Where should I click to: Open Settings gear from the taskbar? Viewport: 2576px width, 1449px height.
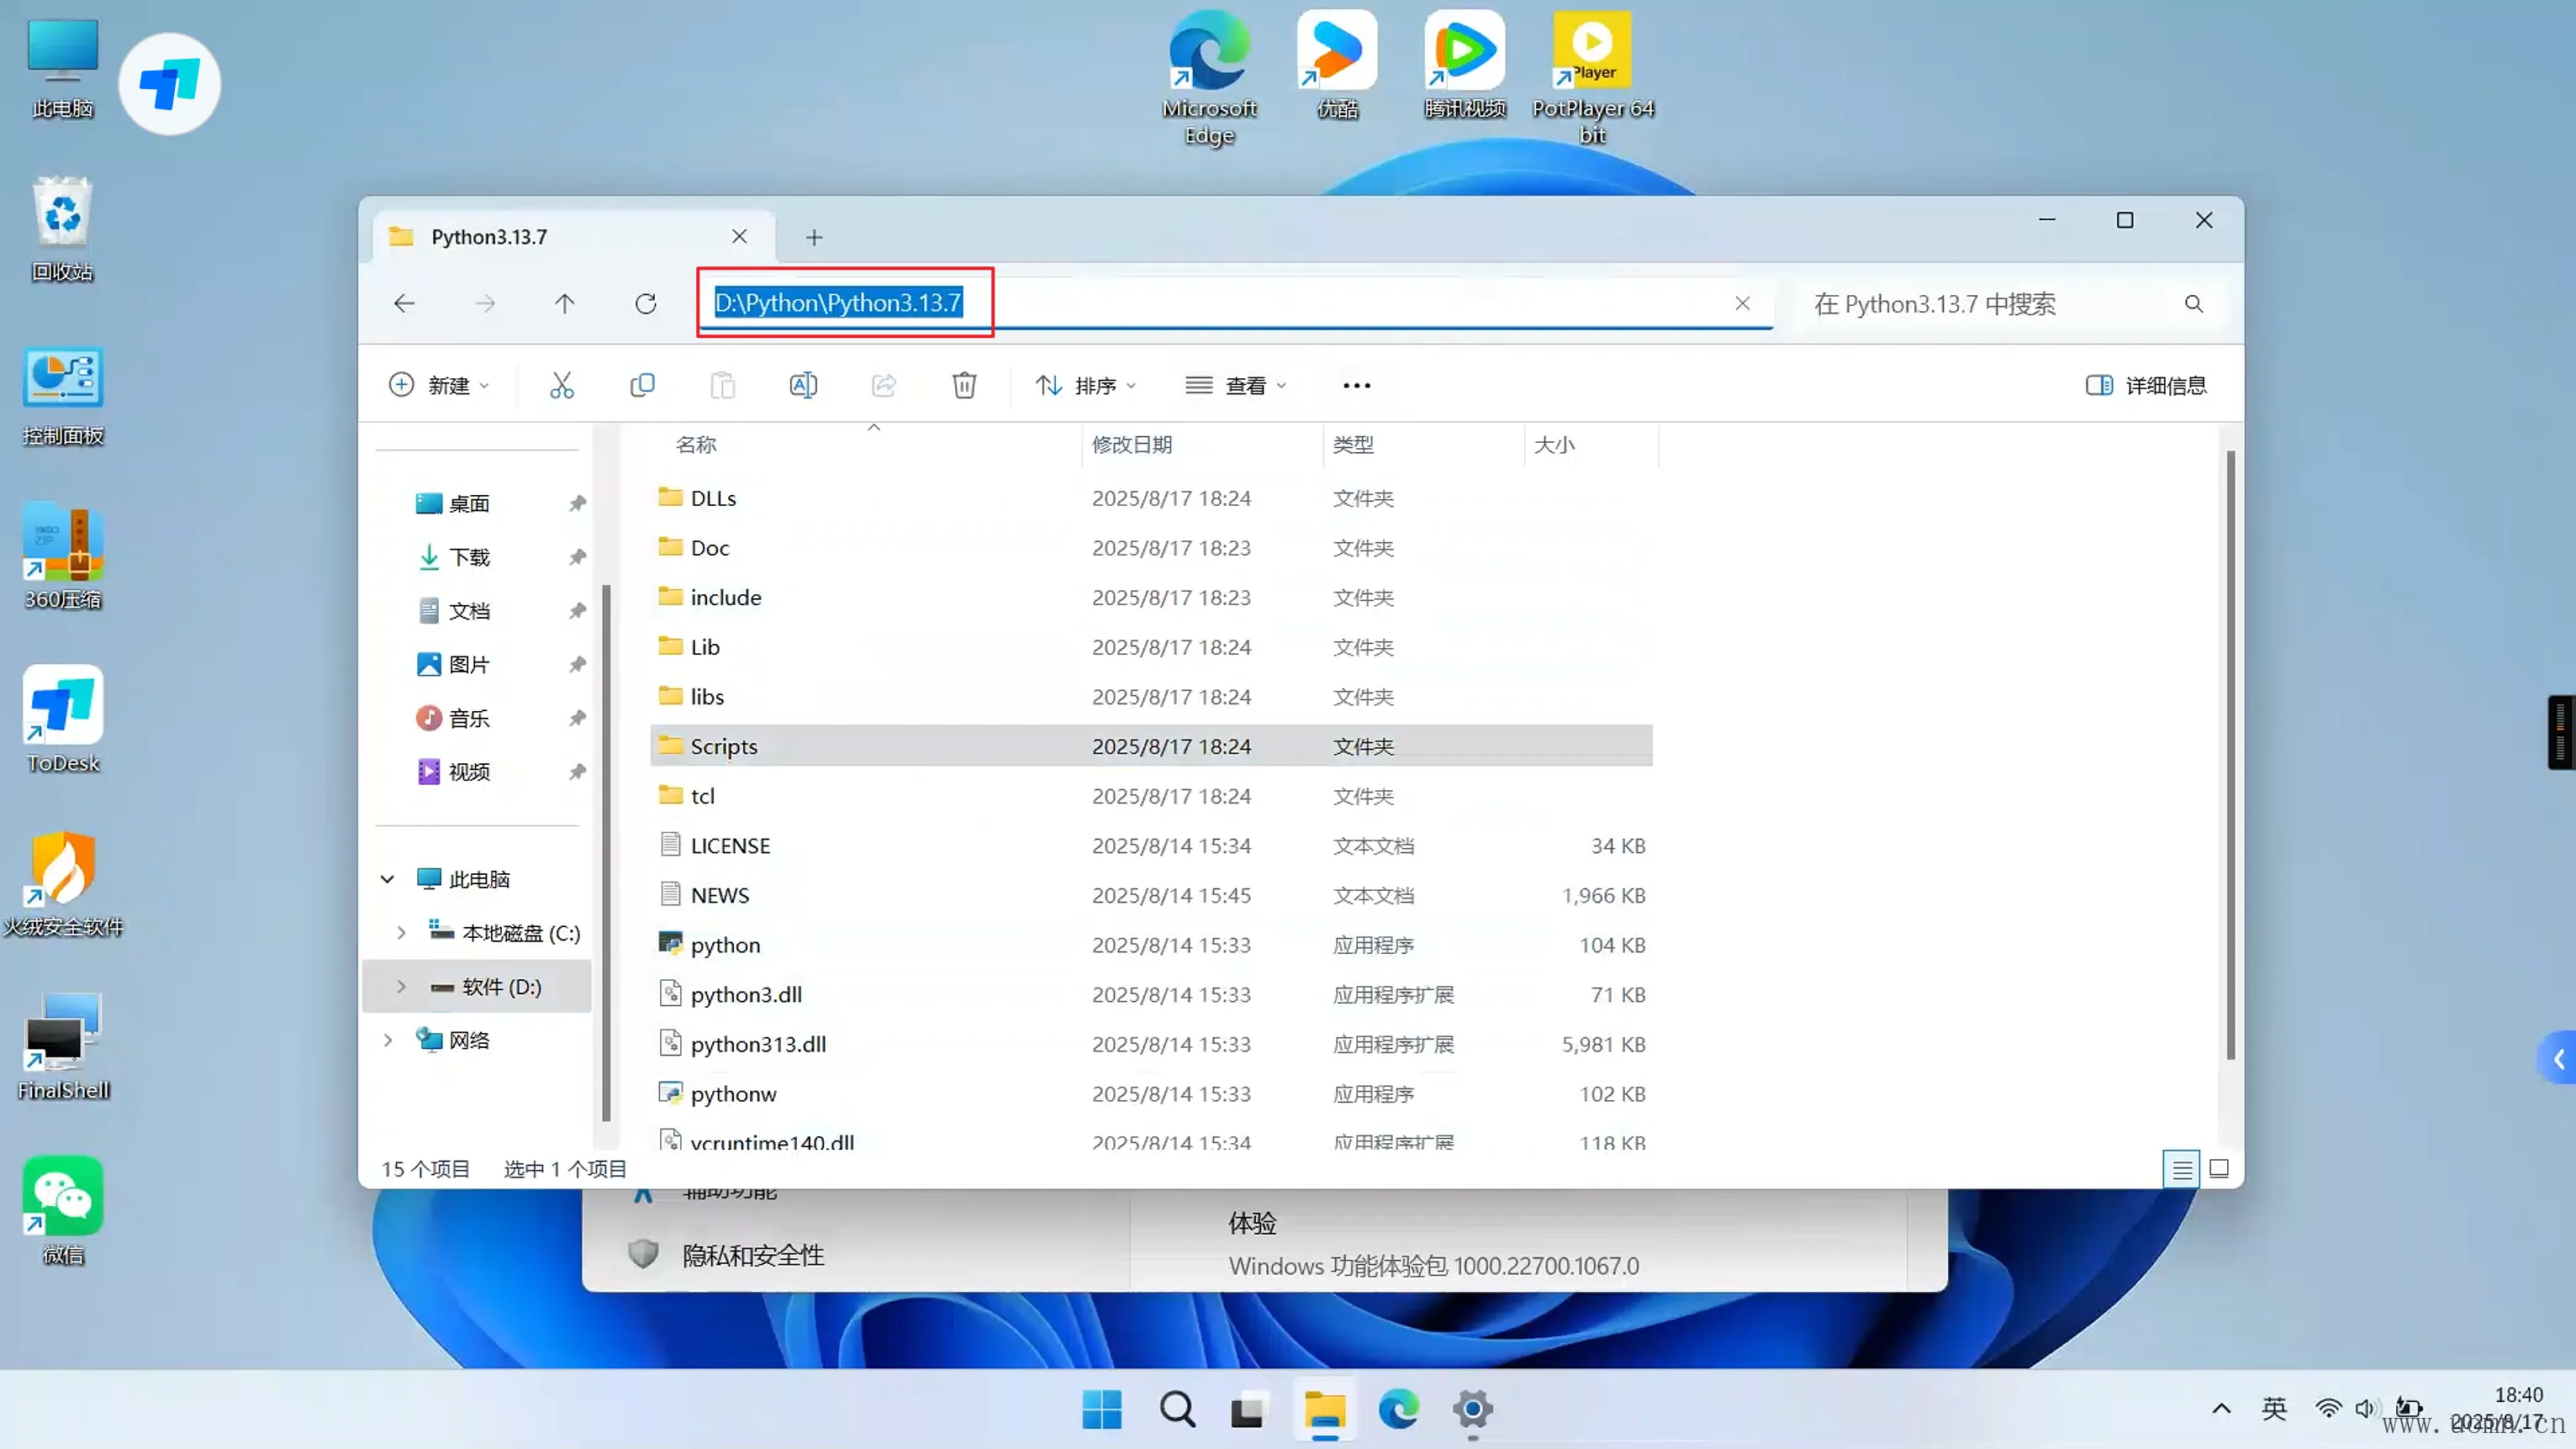1472,1410
